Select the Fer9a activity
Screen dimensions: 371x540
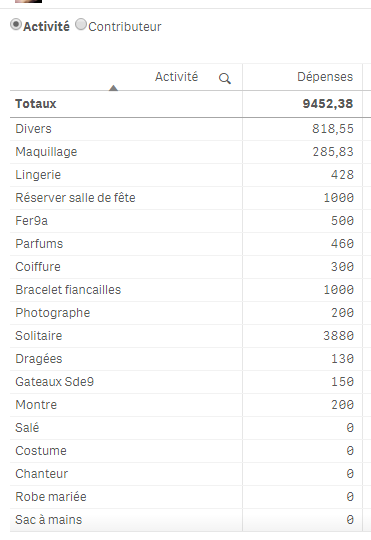(x=31, y=221)
